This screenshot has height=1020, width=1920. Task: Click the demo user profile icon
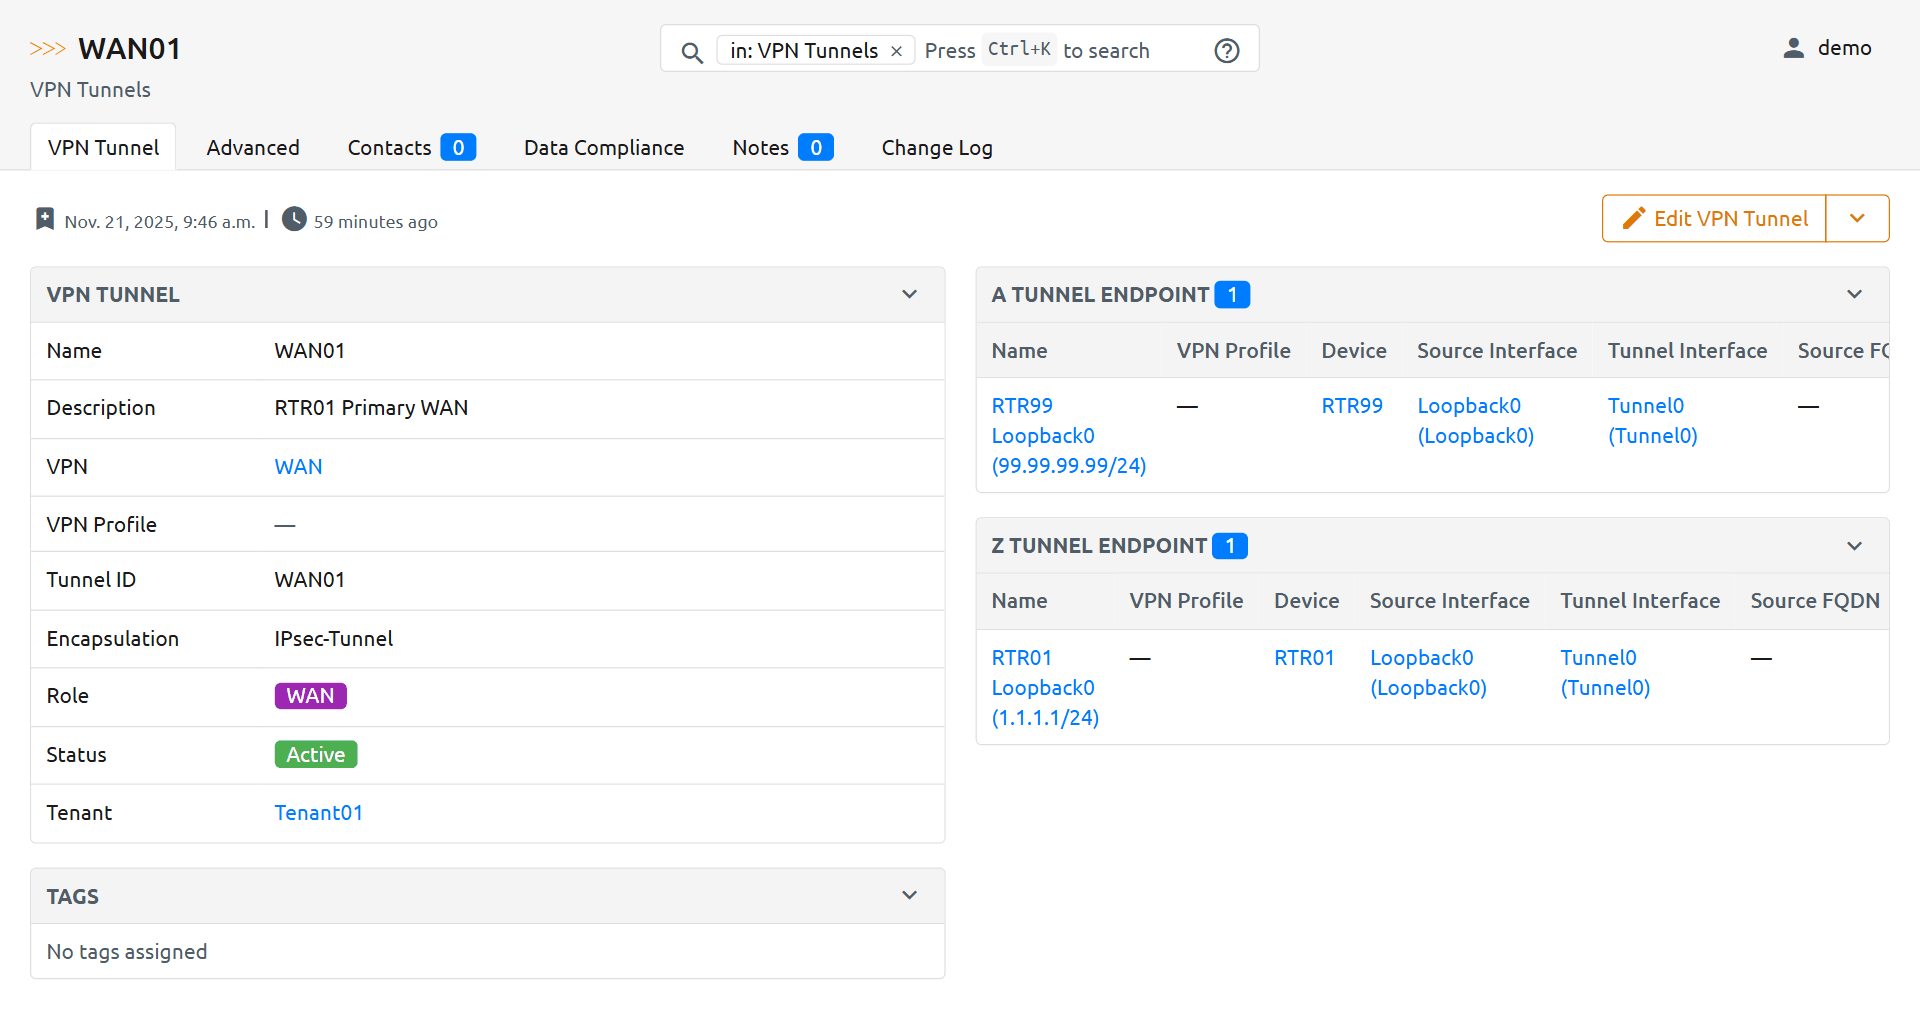point(1793,48)
